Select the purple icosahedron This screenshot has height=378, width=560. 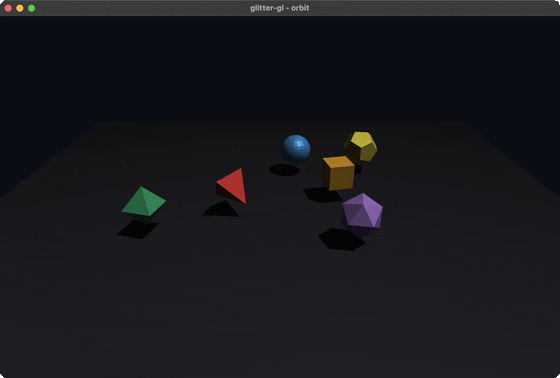point(362,214)
